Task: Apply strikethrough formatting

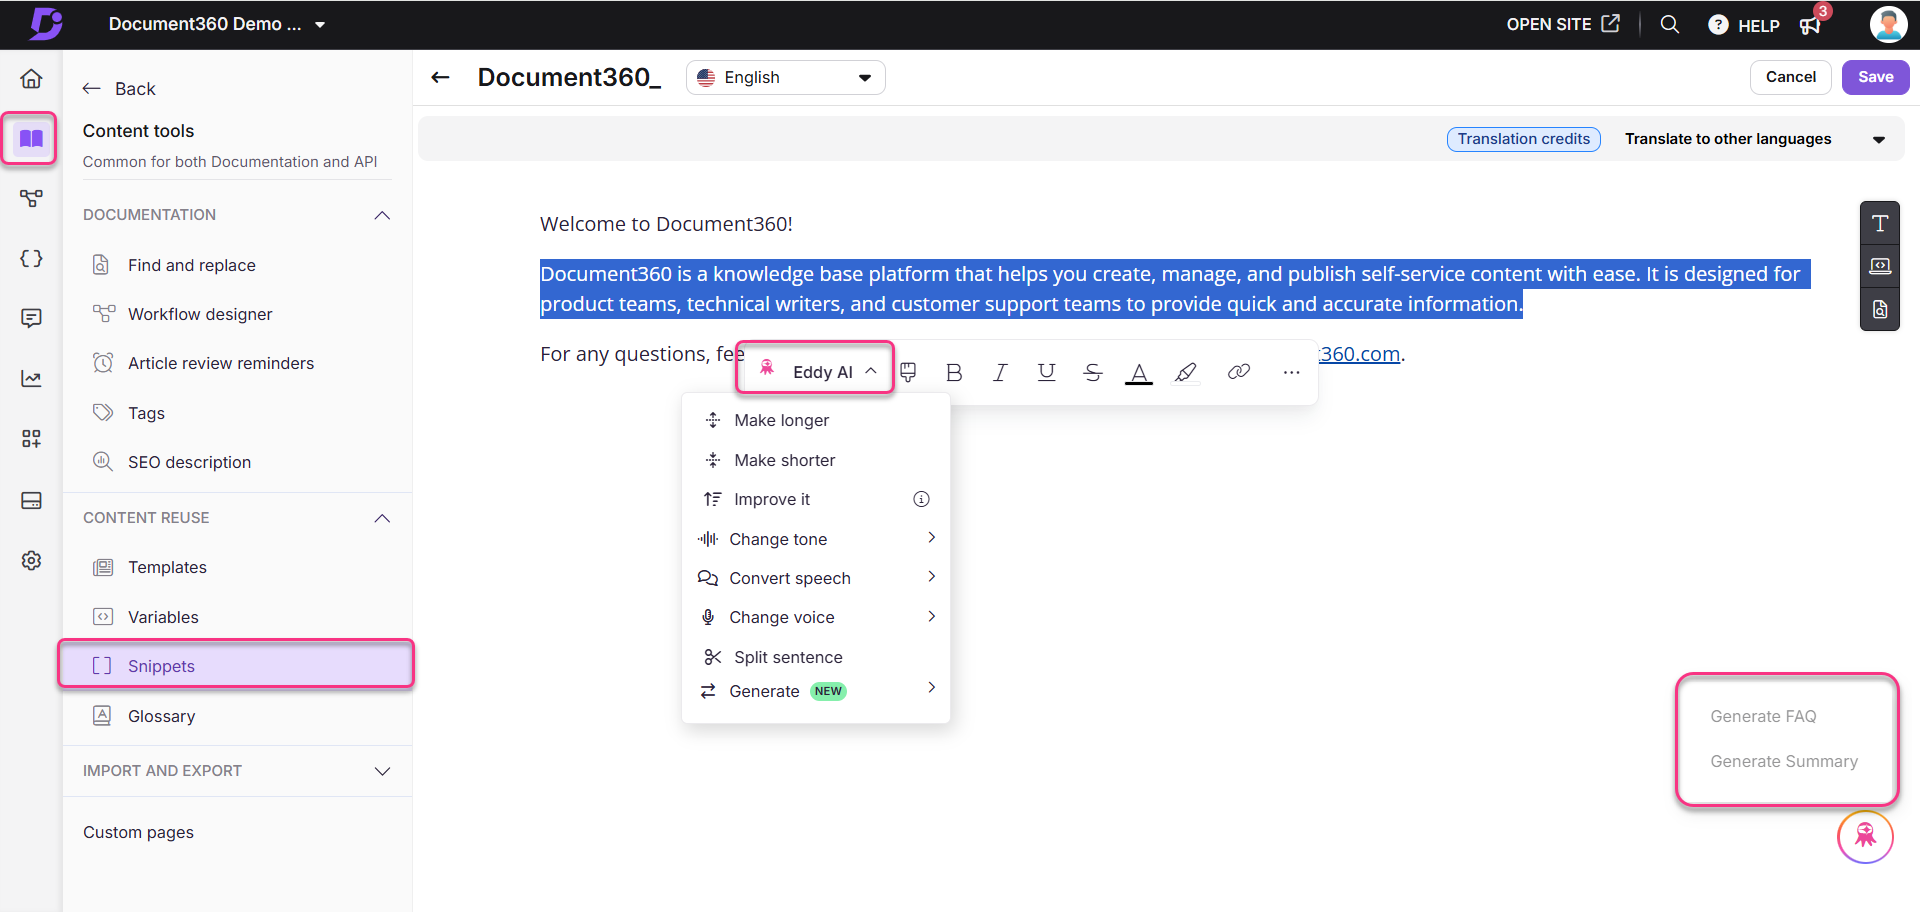Action: click(x=1092, y=372)
